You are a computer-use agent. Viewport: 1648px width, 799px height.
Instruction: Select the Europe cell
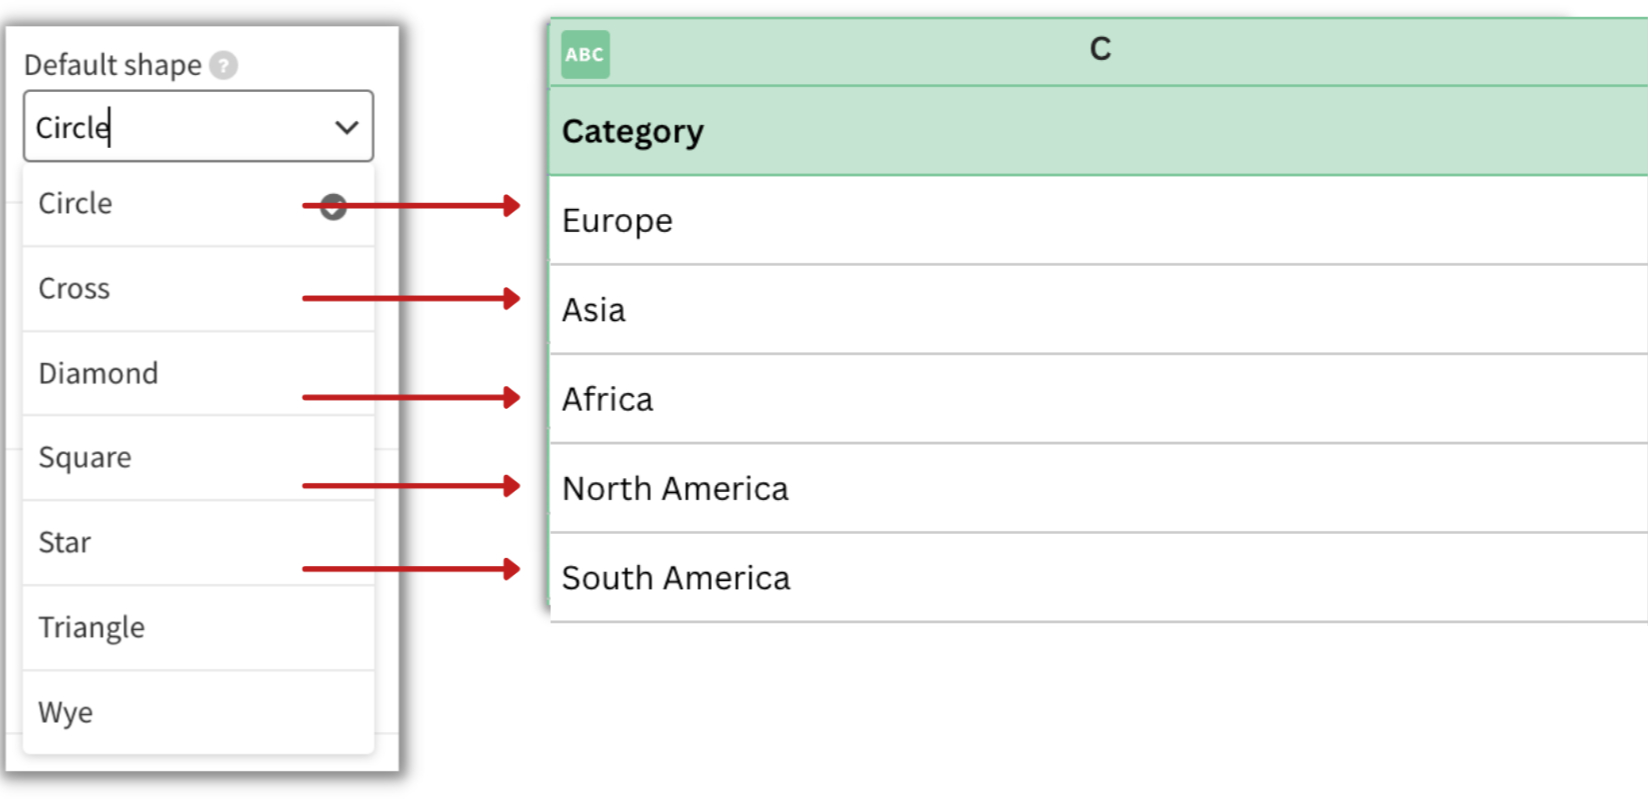pyautogui.click(x=617, y=221)
